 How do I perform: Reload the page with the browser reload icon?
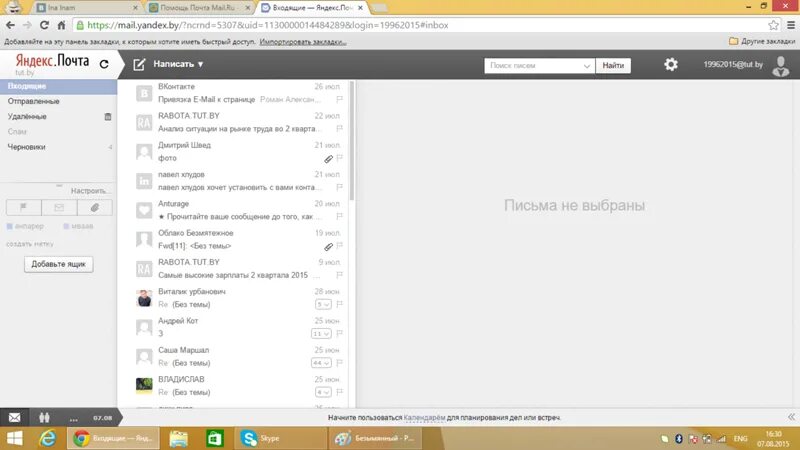point(44,25)
